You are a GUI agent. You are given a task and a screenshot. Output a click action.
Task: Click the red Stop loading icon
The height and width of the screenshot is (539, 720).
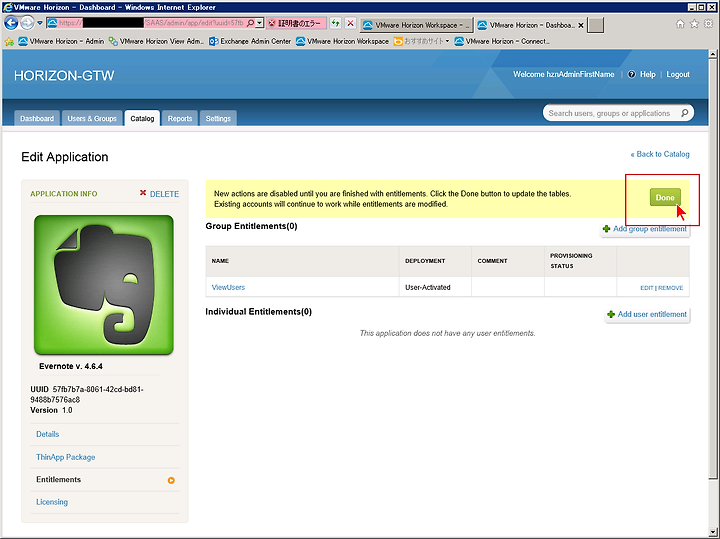(350, 23)
